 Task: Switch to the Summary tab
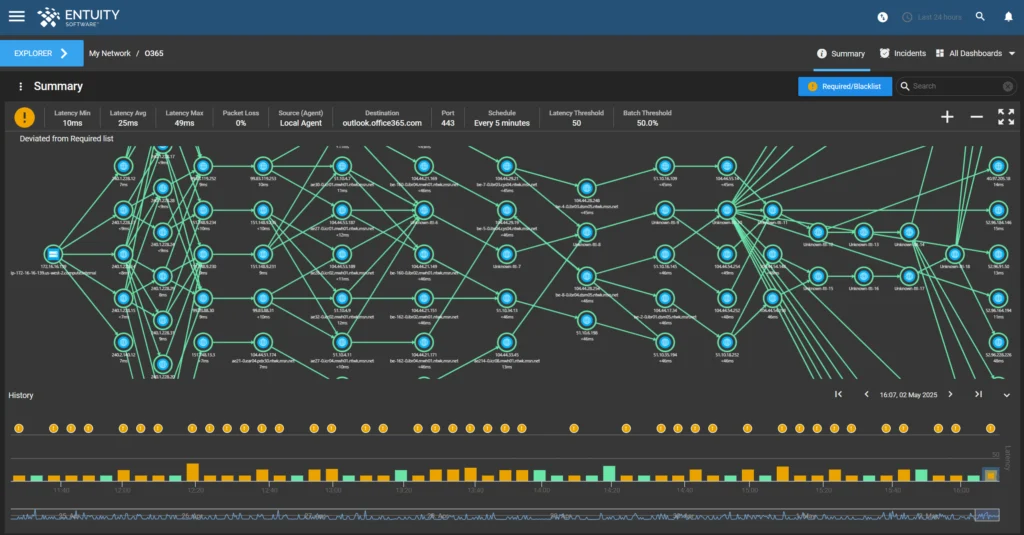841,54
